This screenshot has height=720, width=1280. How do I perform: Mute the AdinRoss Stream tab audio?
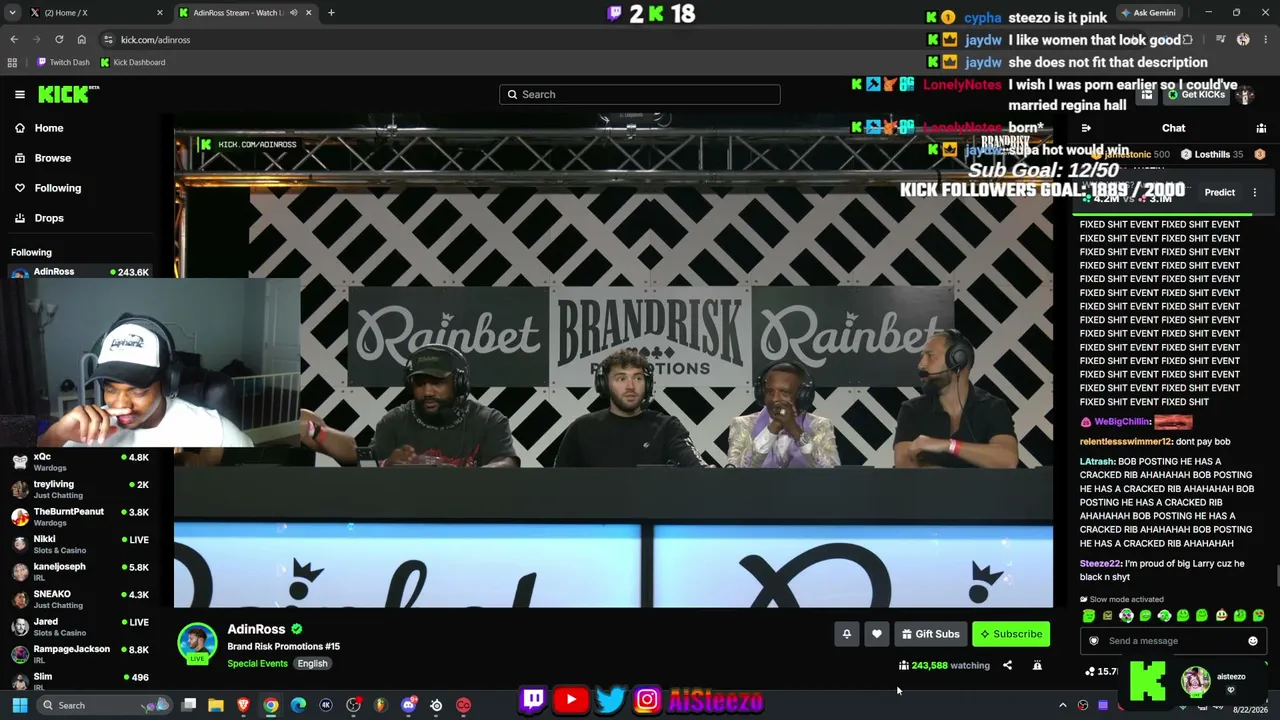[x=293, y=13]
